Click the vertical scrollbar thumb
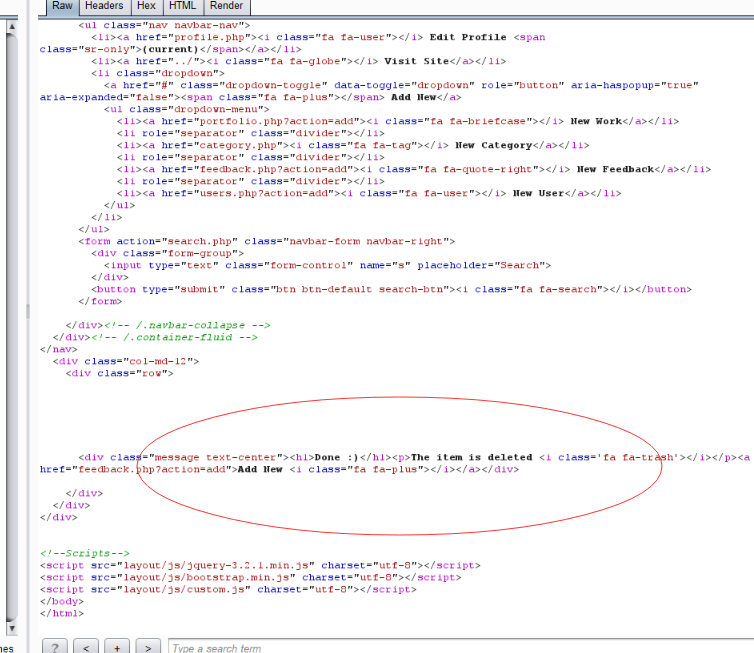The width and height of the screenshot is (754, 653). point(12,327)
